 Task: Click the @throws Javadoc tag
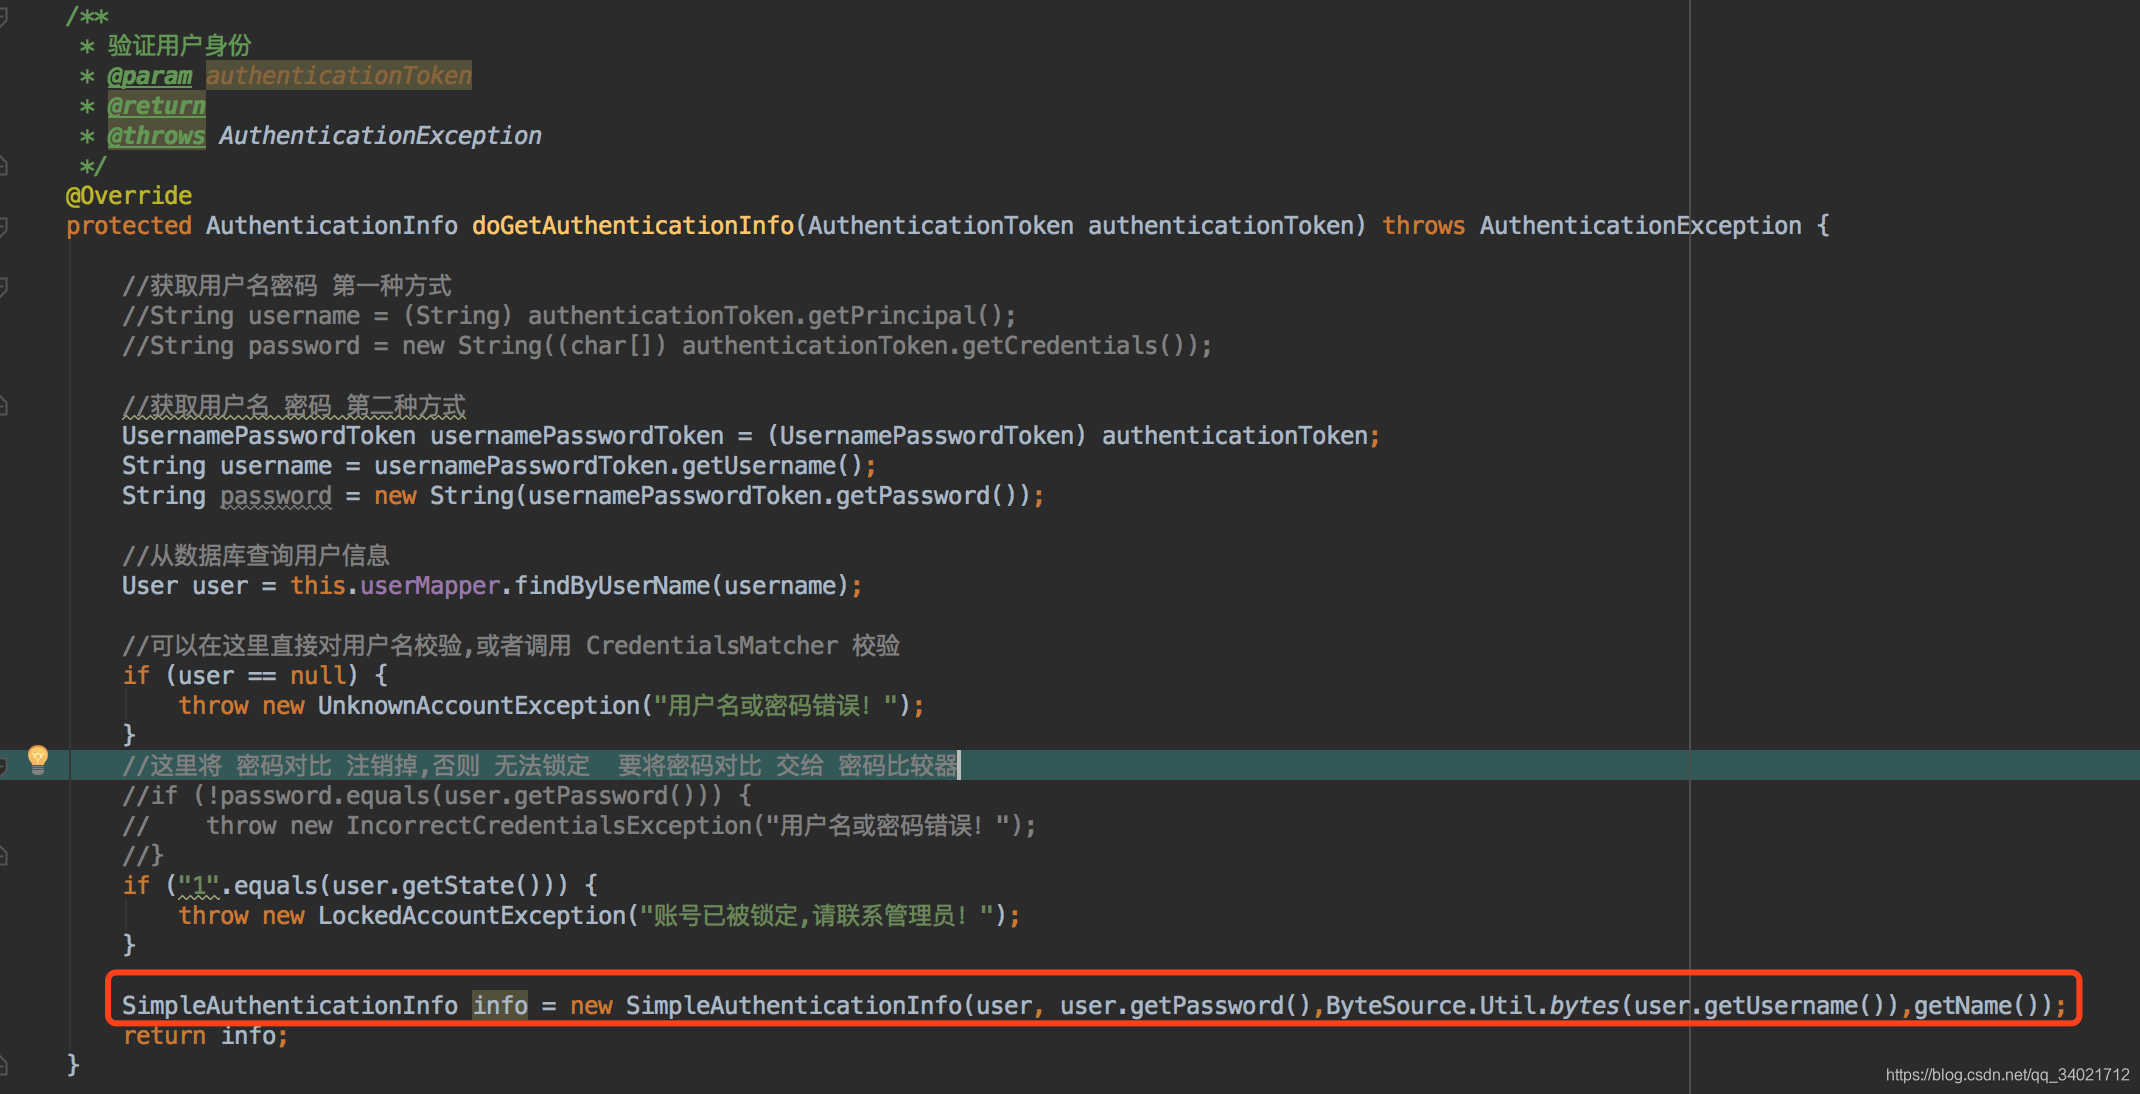156,136
